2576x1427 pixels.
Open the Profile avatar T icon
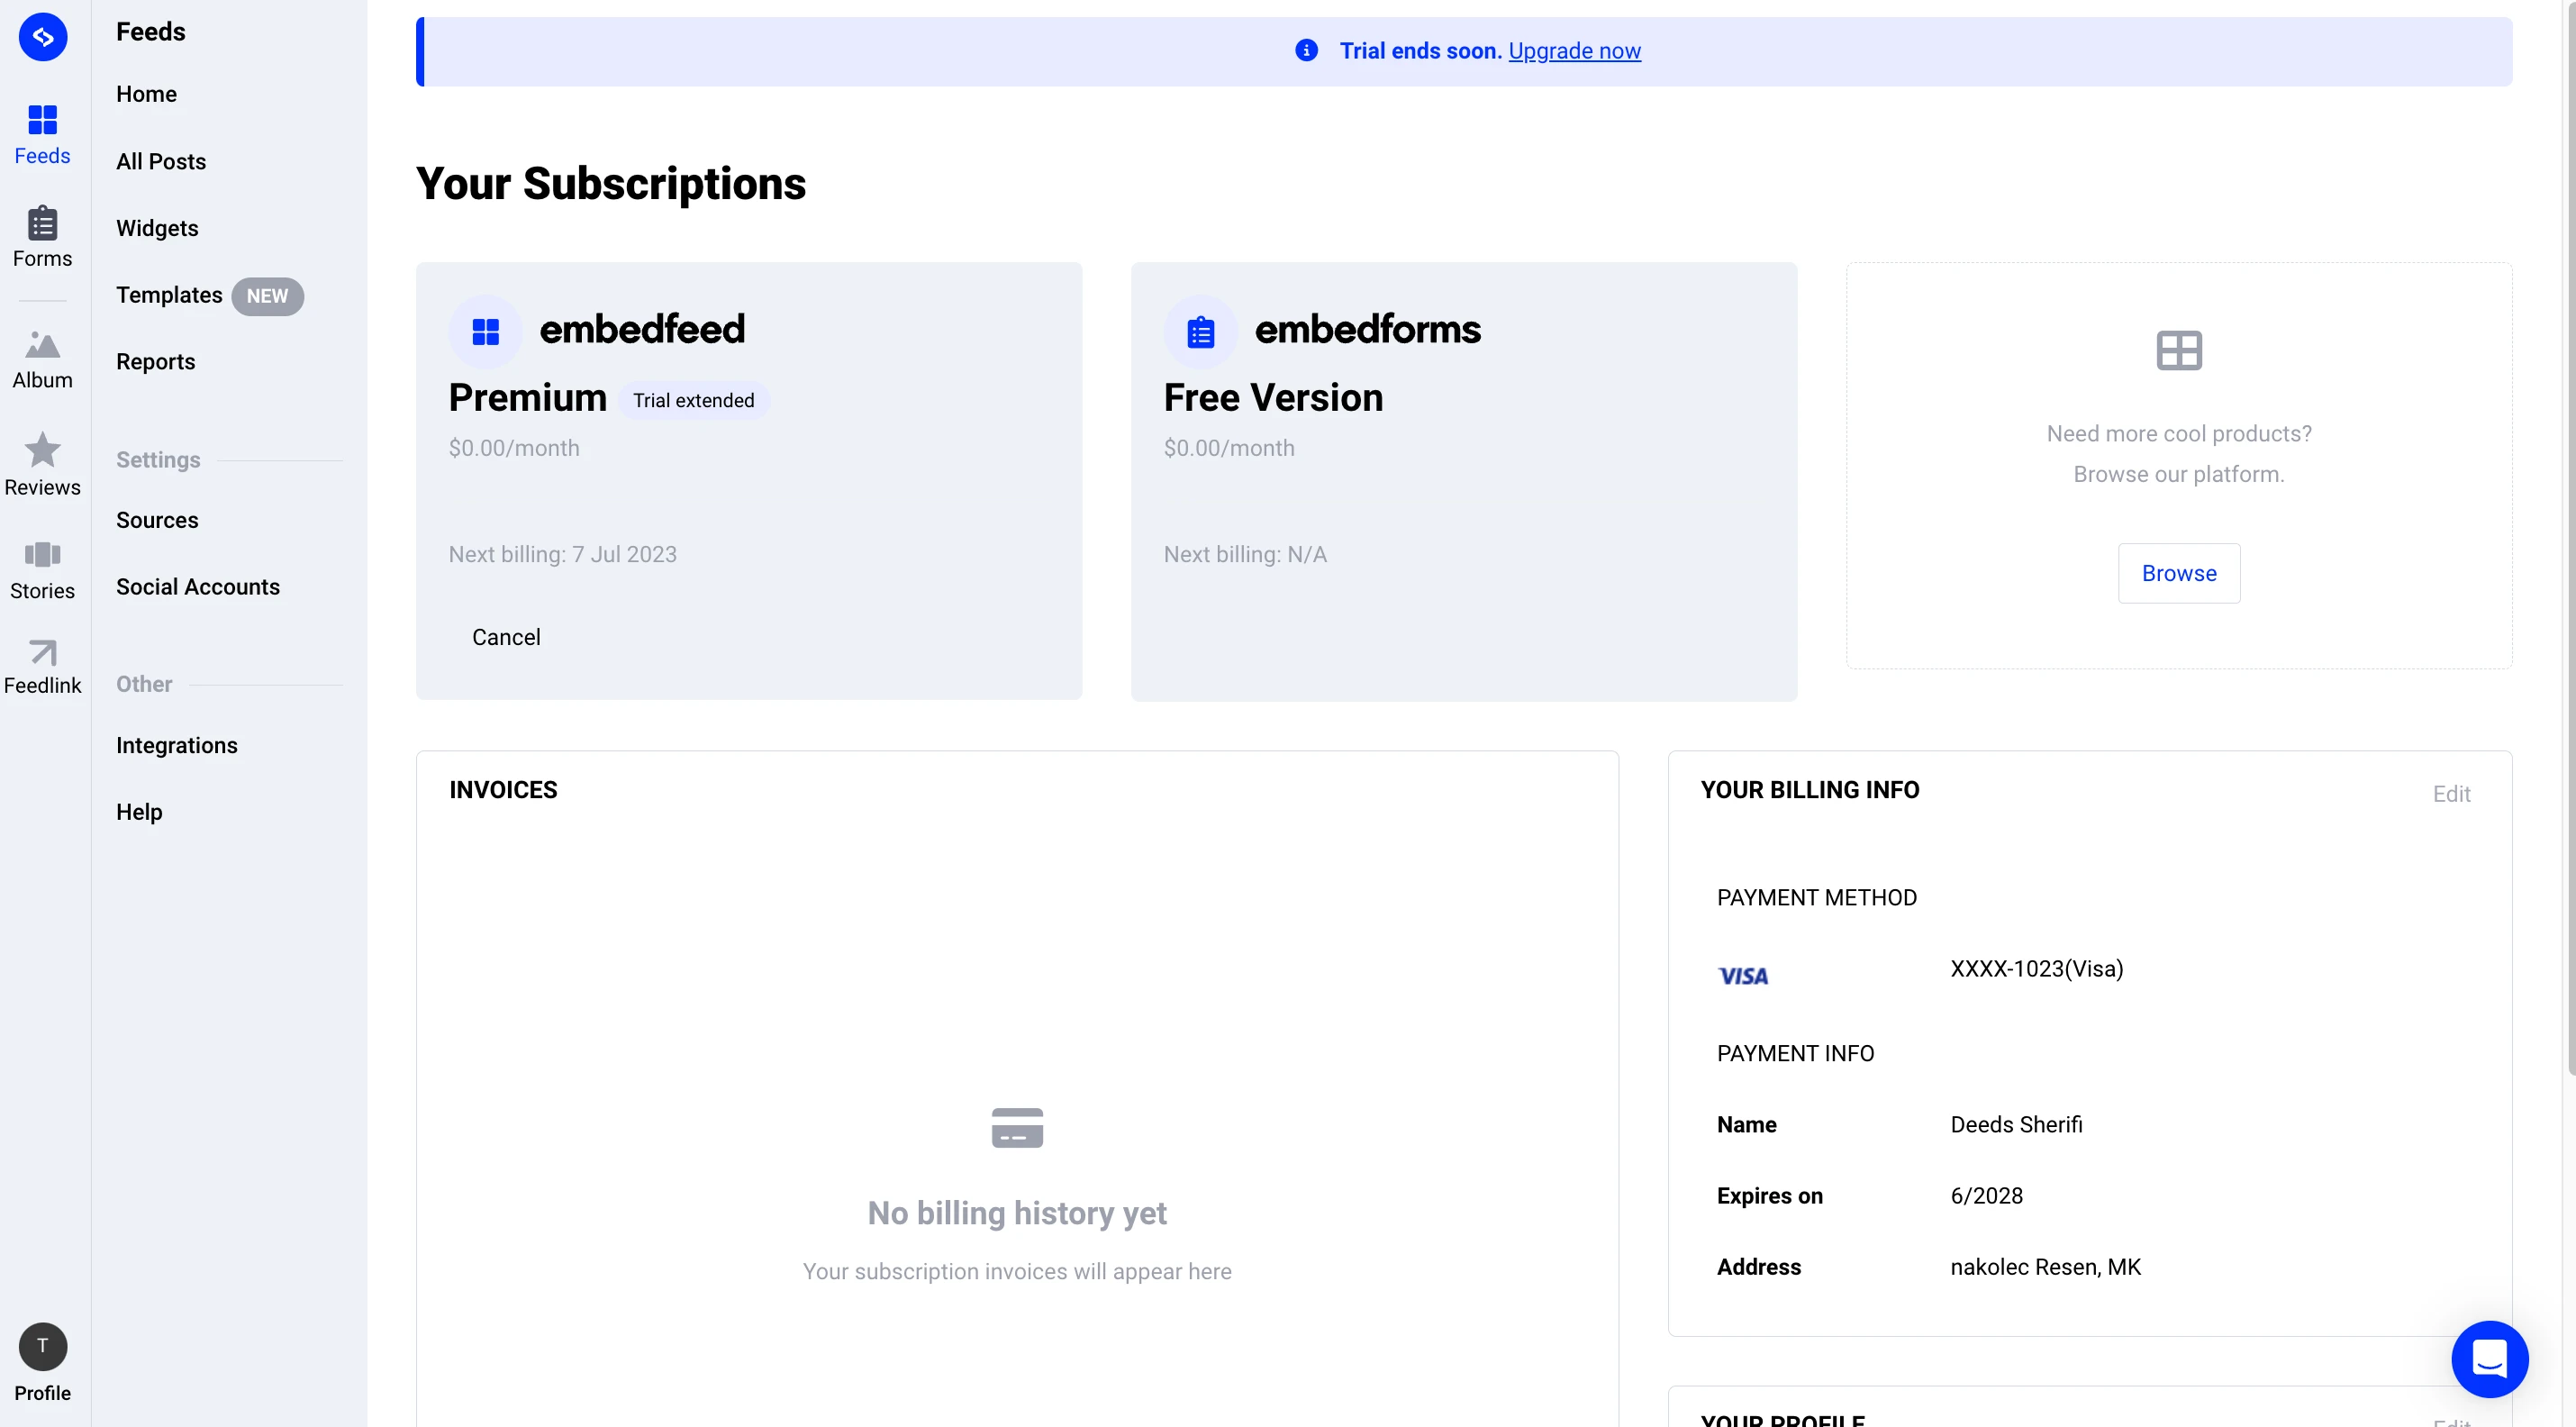point(43,1346)
